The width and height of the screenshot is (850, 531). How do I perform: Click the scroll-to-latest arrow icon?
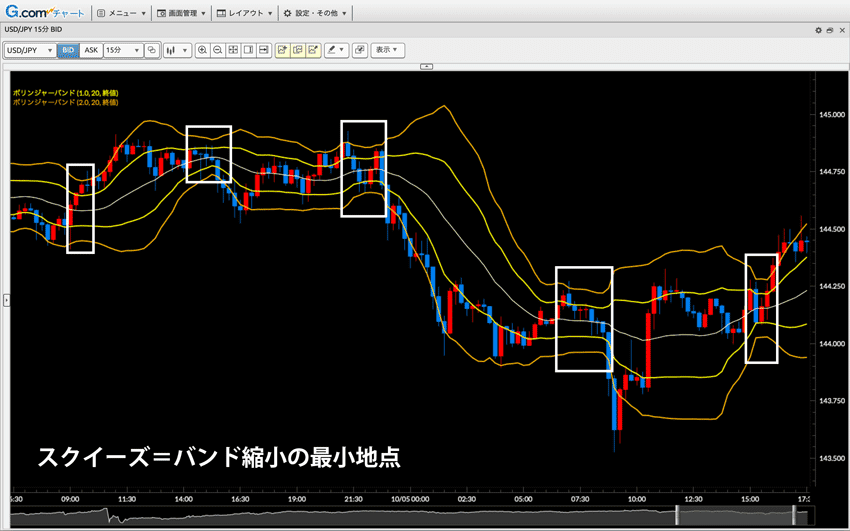coord(264,49)
